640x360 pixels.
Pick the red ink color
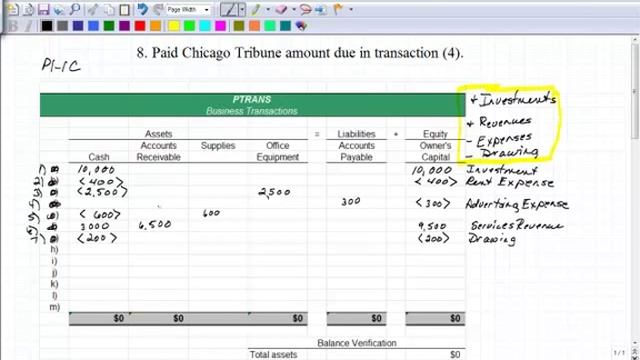point(140,26)
